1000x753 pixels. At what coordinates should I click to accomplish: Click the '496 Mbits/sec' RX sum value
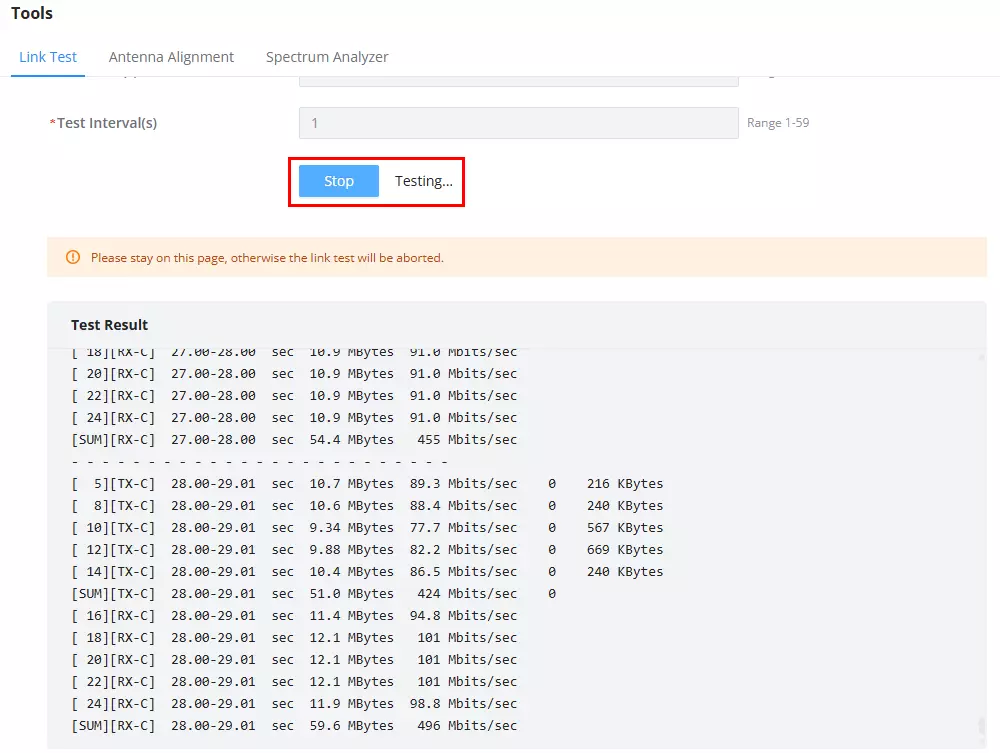click(467, 726)
